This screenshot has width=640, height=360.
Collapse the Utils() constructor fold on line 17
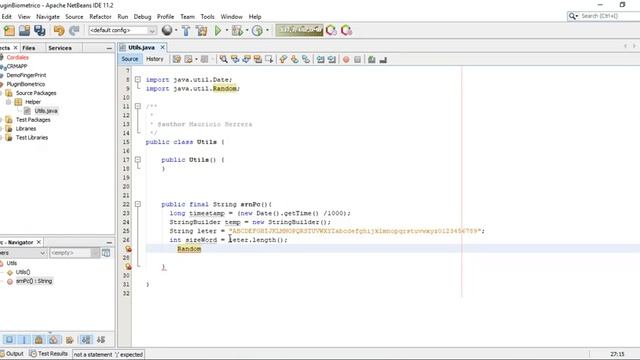138,160
